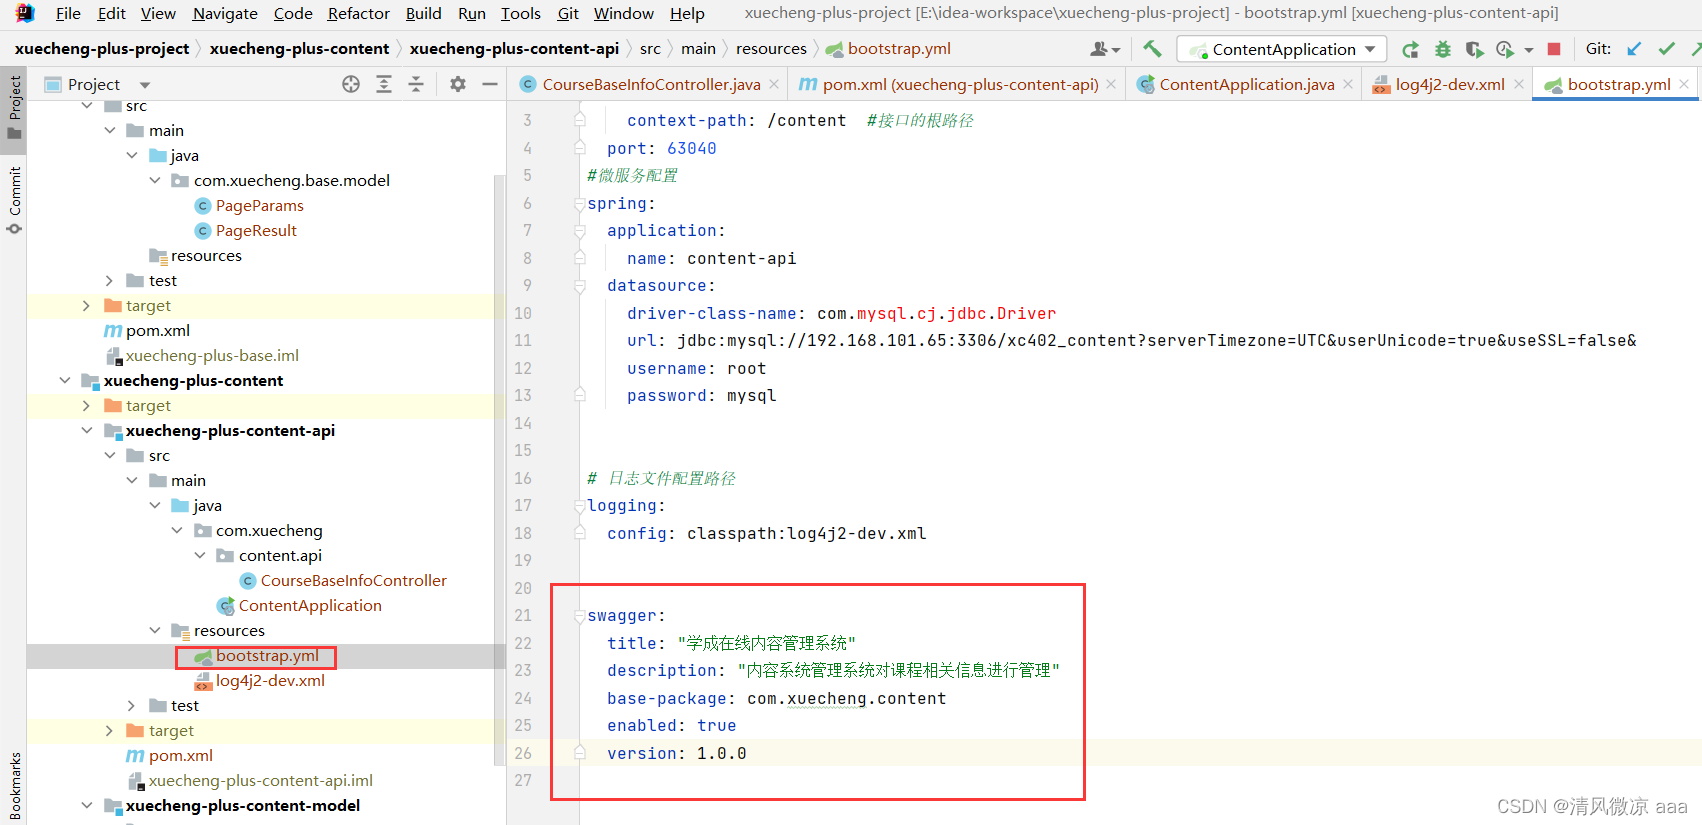1702x825 pixels.
Task: Select ContentApplication in project tree
Action: point(310,606)
